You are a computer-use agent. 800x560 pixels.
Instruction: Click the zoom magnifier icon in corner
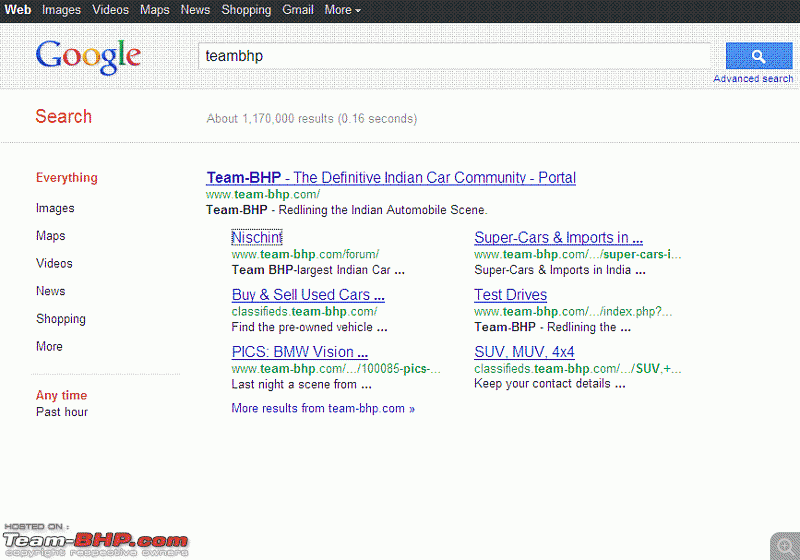pos(785,546)
